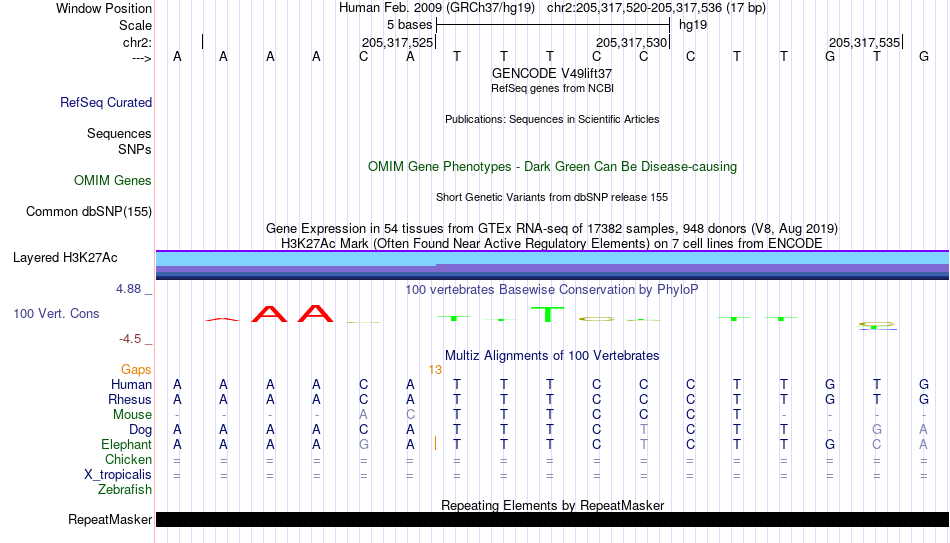Viewport: 950px width, 543px height.
Task: Click the GTEx Gene Expression track title
Action: [552, 228]
